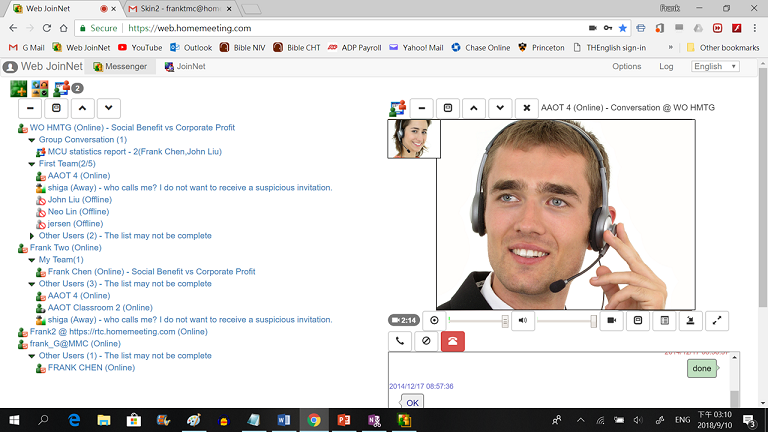
Task: Click the fullscreen expand arrows icon
Action: (717, 321)
